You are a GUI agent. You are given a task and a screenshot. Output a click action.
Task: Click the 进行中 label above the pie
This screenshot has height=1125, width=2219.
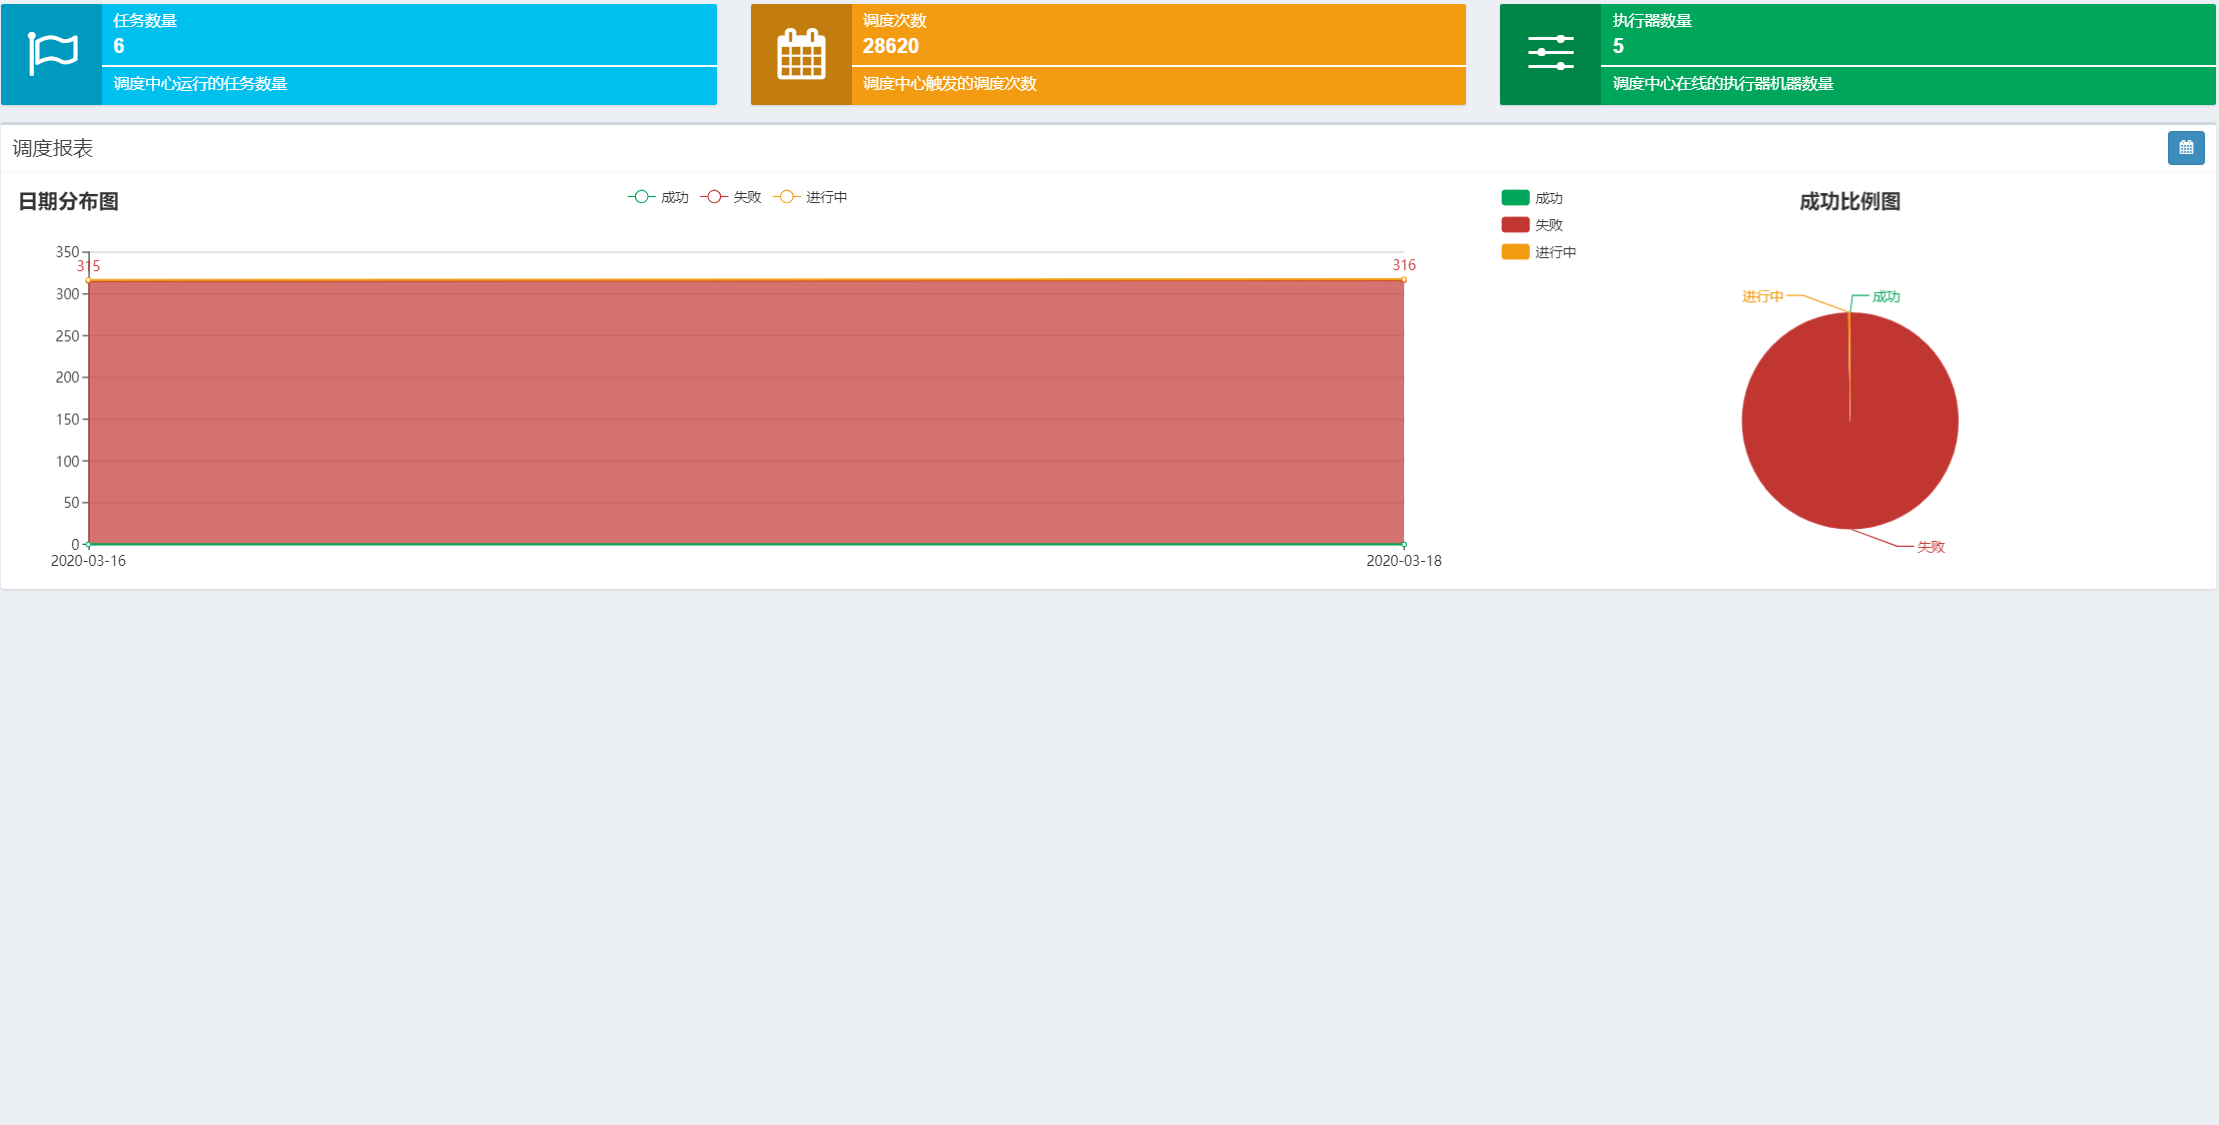1763,296
